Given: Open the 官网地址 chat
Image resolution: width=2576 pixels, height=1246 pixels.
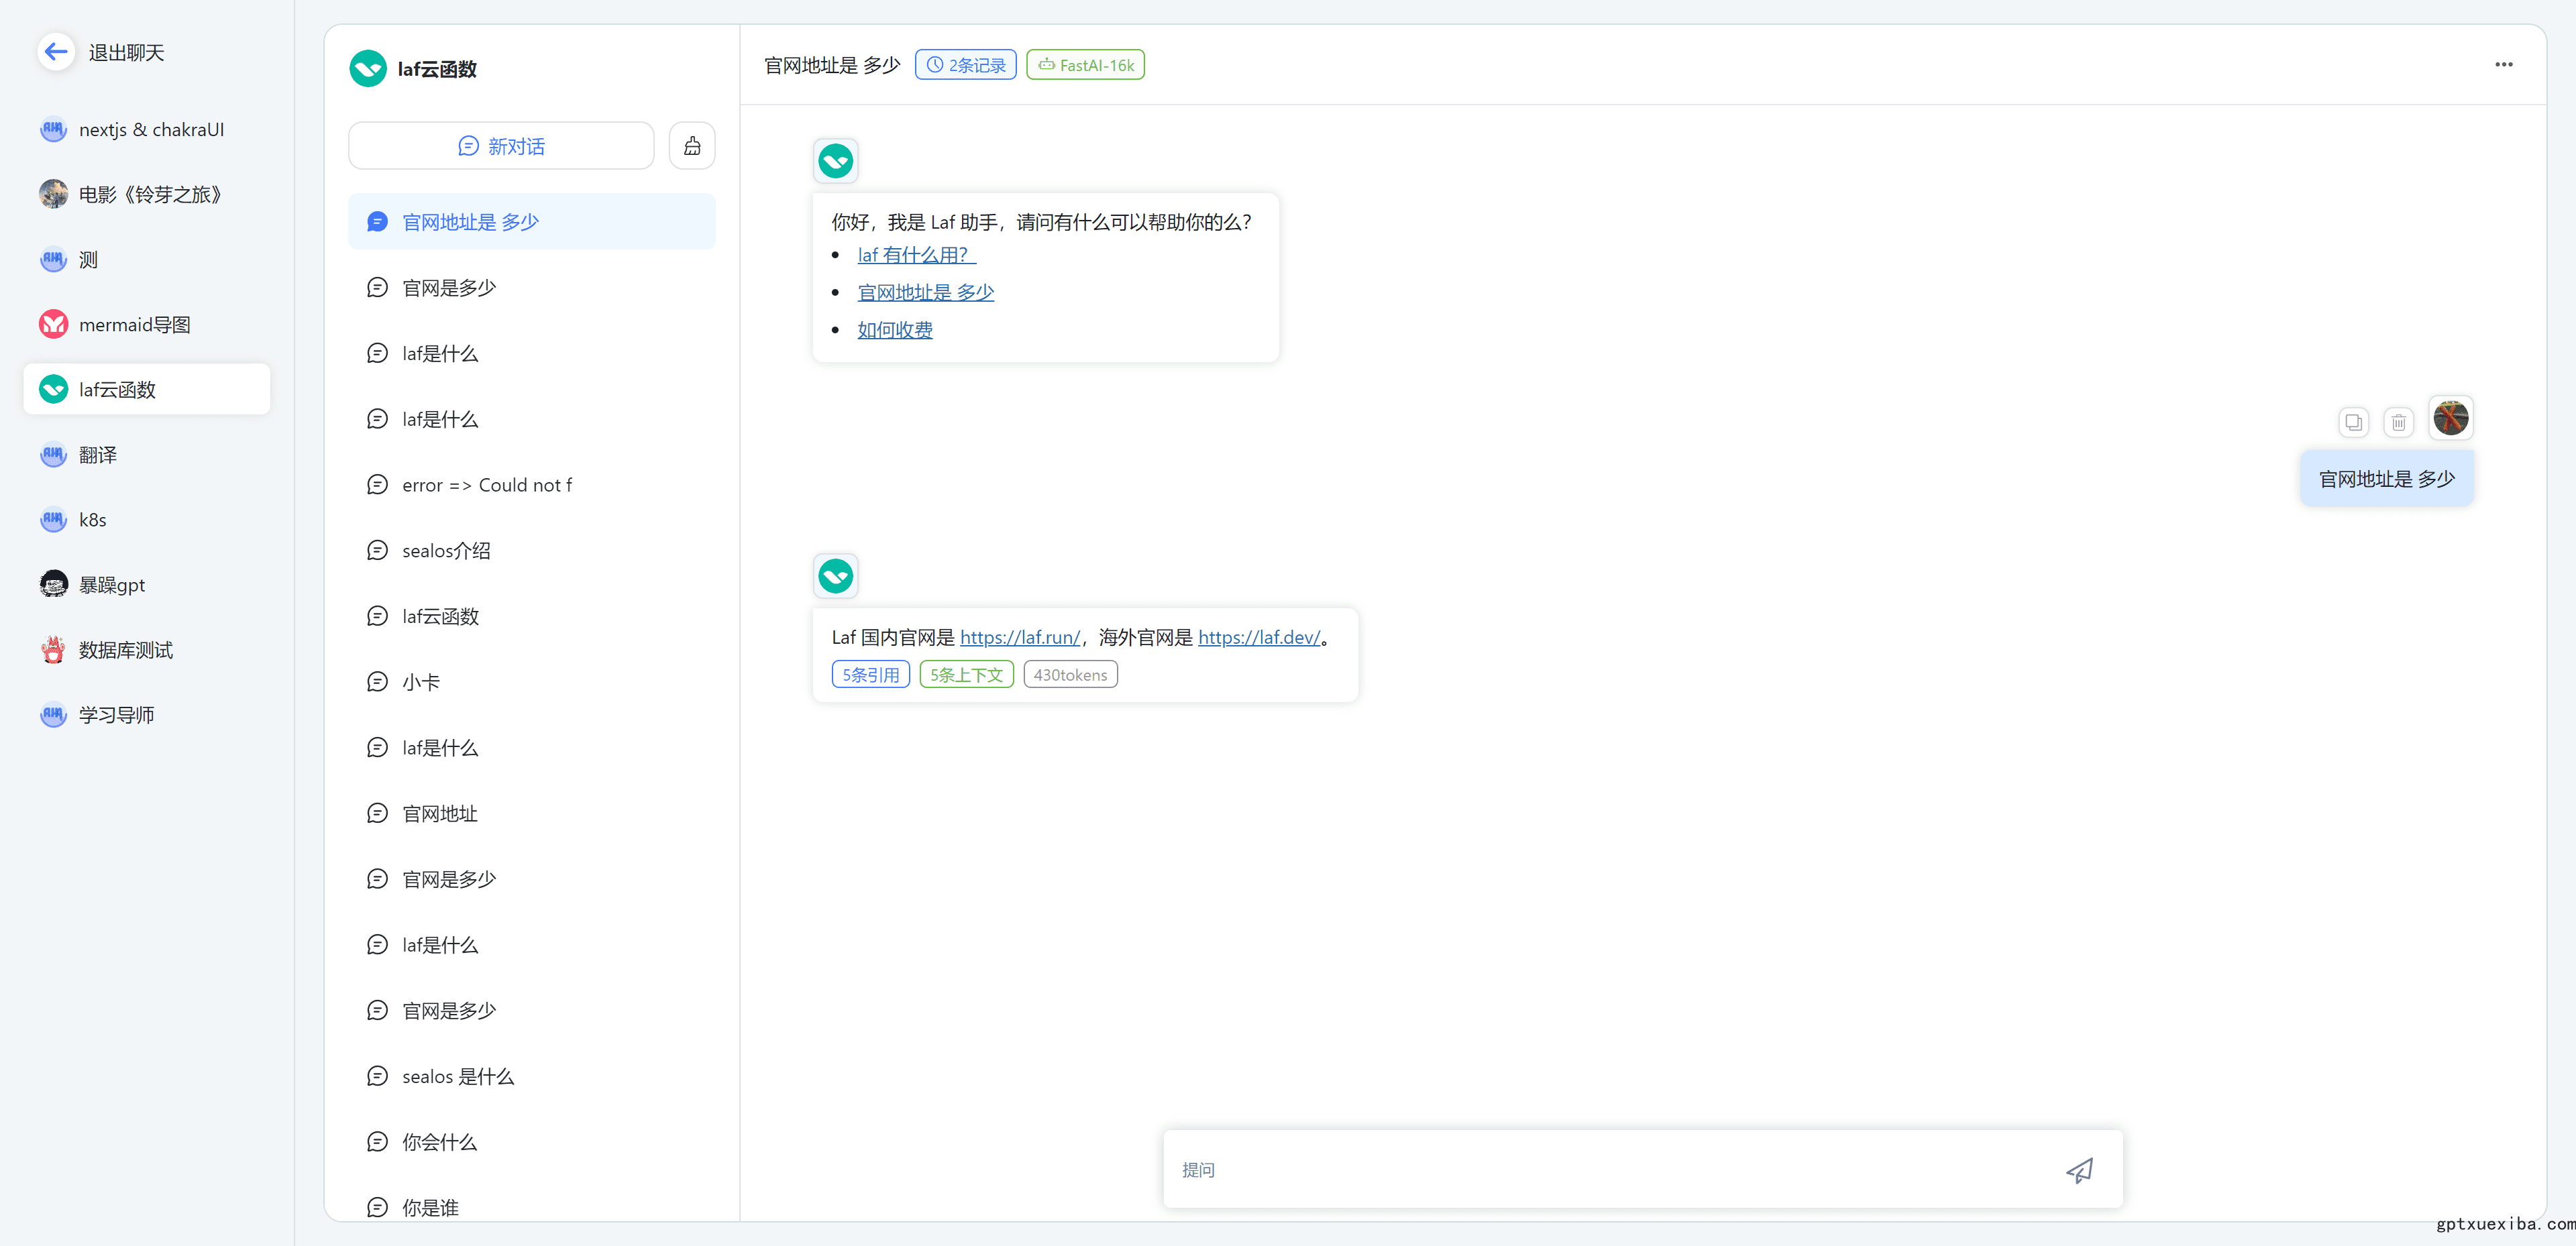Looking at the screenshot, I should [x=532, y=813].
